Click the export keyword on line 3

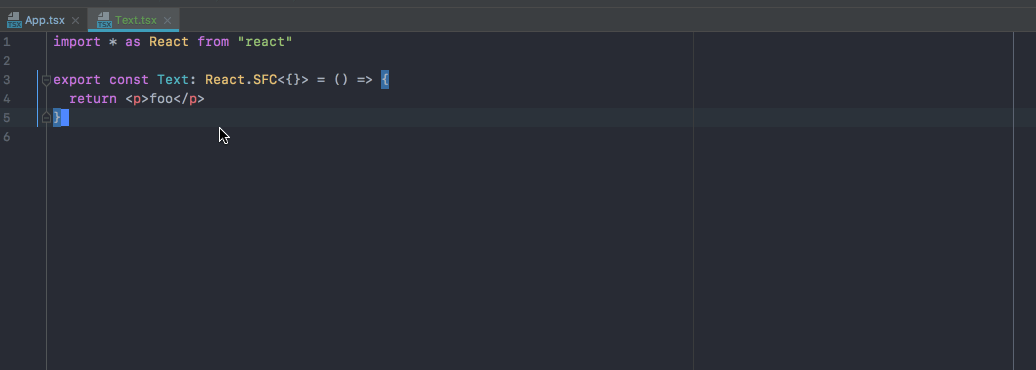[77, 80]
